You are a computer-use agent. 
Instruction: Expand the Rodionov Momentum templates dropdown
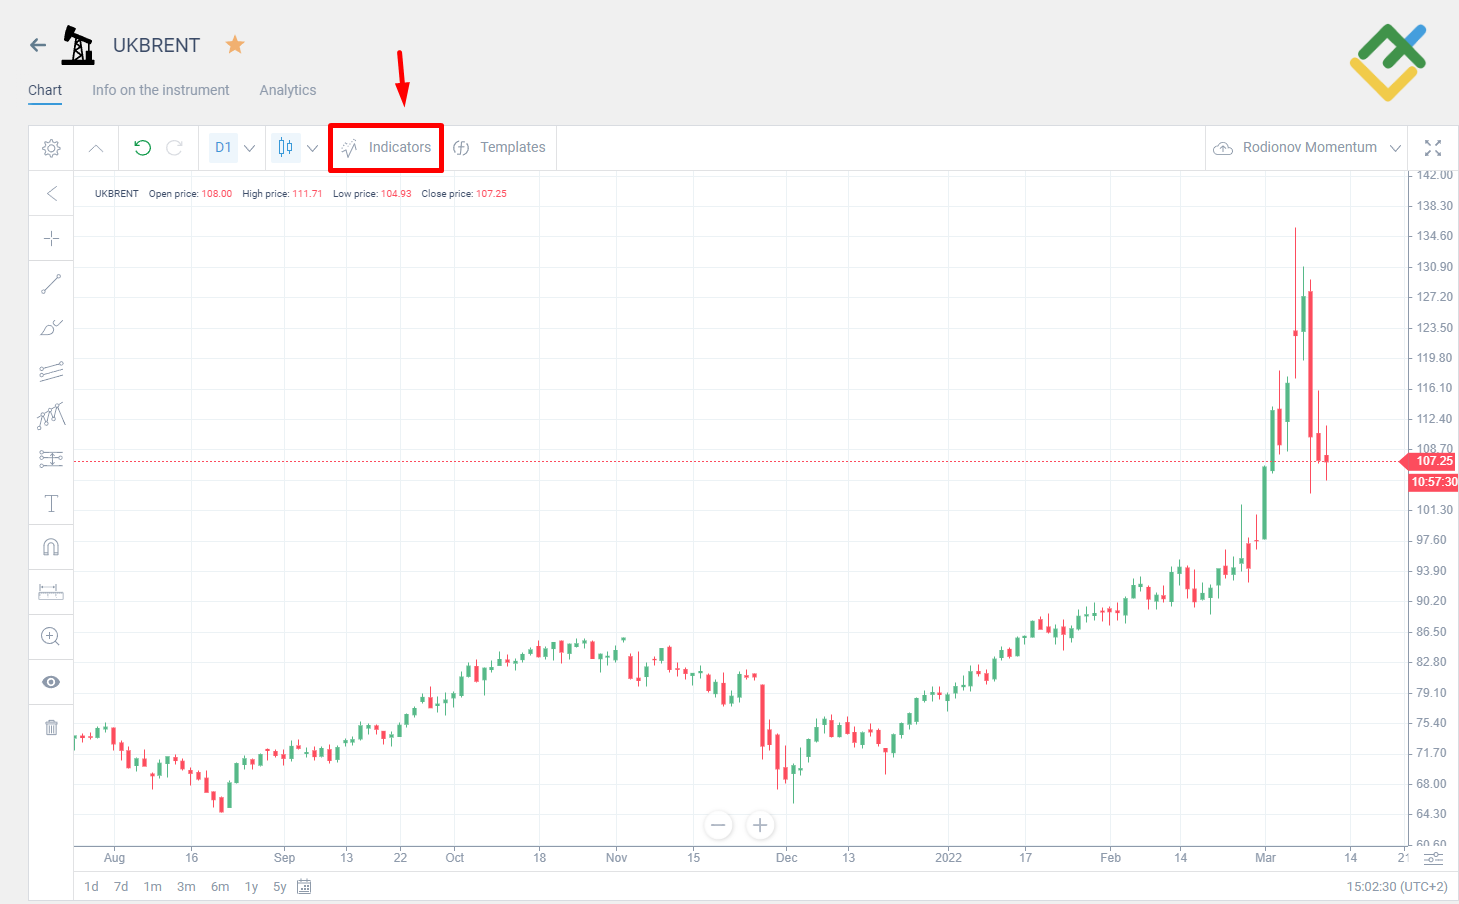[x=1396, y=147]
